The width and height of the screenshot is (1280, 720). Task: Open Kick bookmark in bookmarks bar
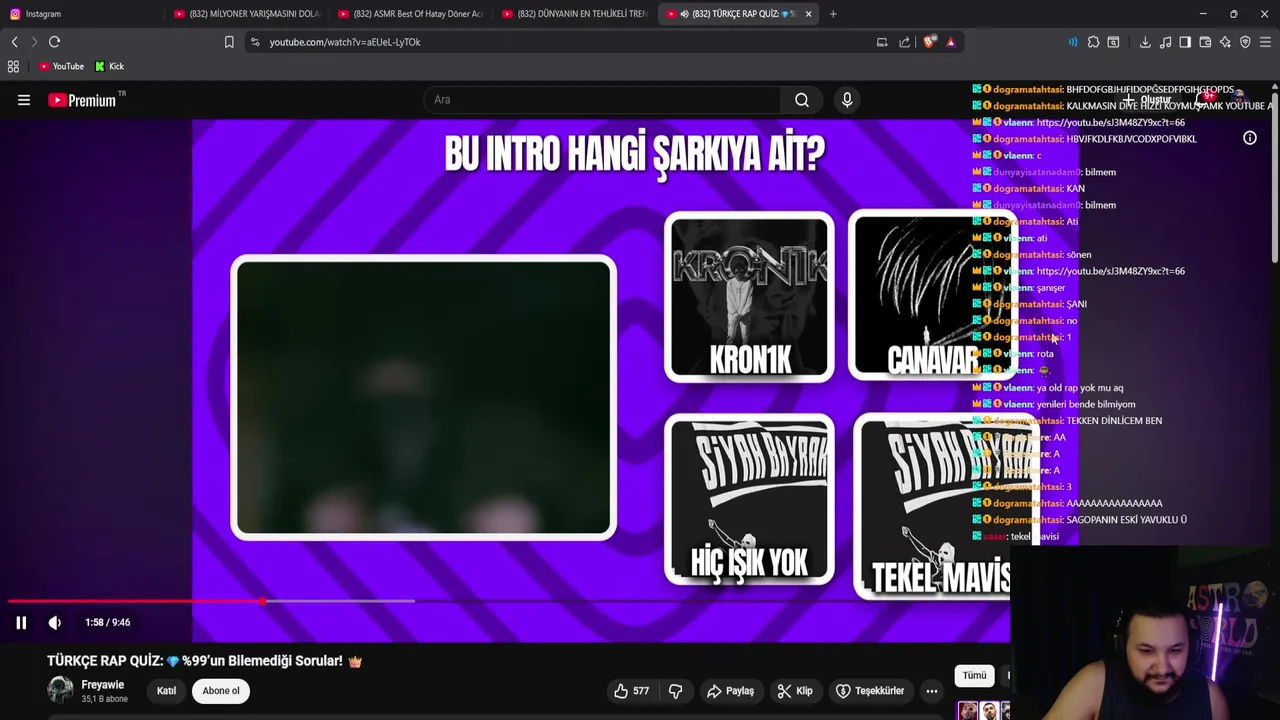[110, 66]
